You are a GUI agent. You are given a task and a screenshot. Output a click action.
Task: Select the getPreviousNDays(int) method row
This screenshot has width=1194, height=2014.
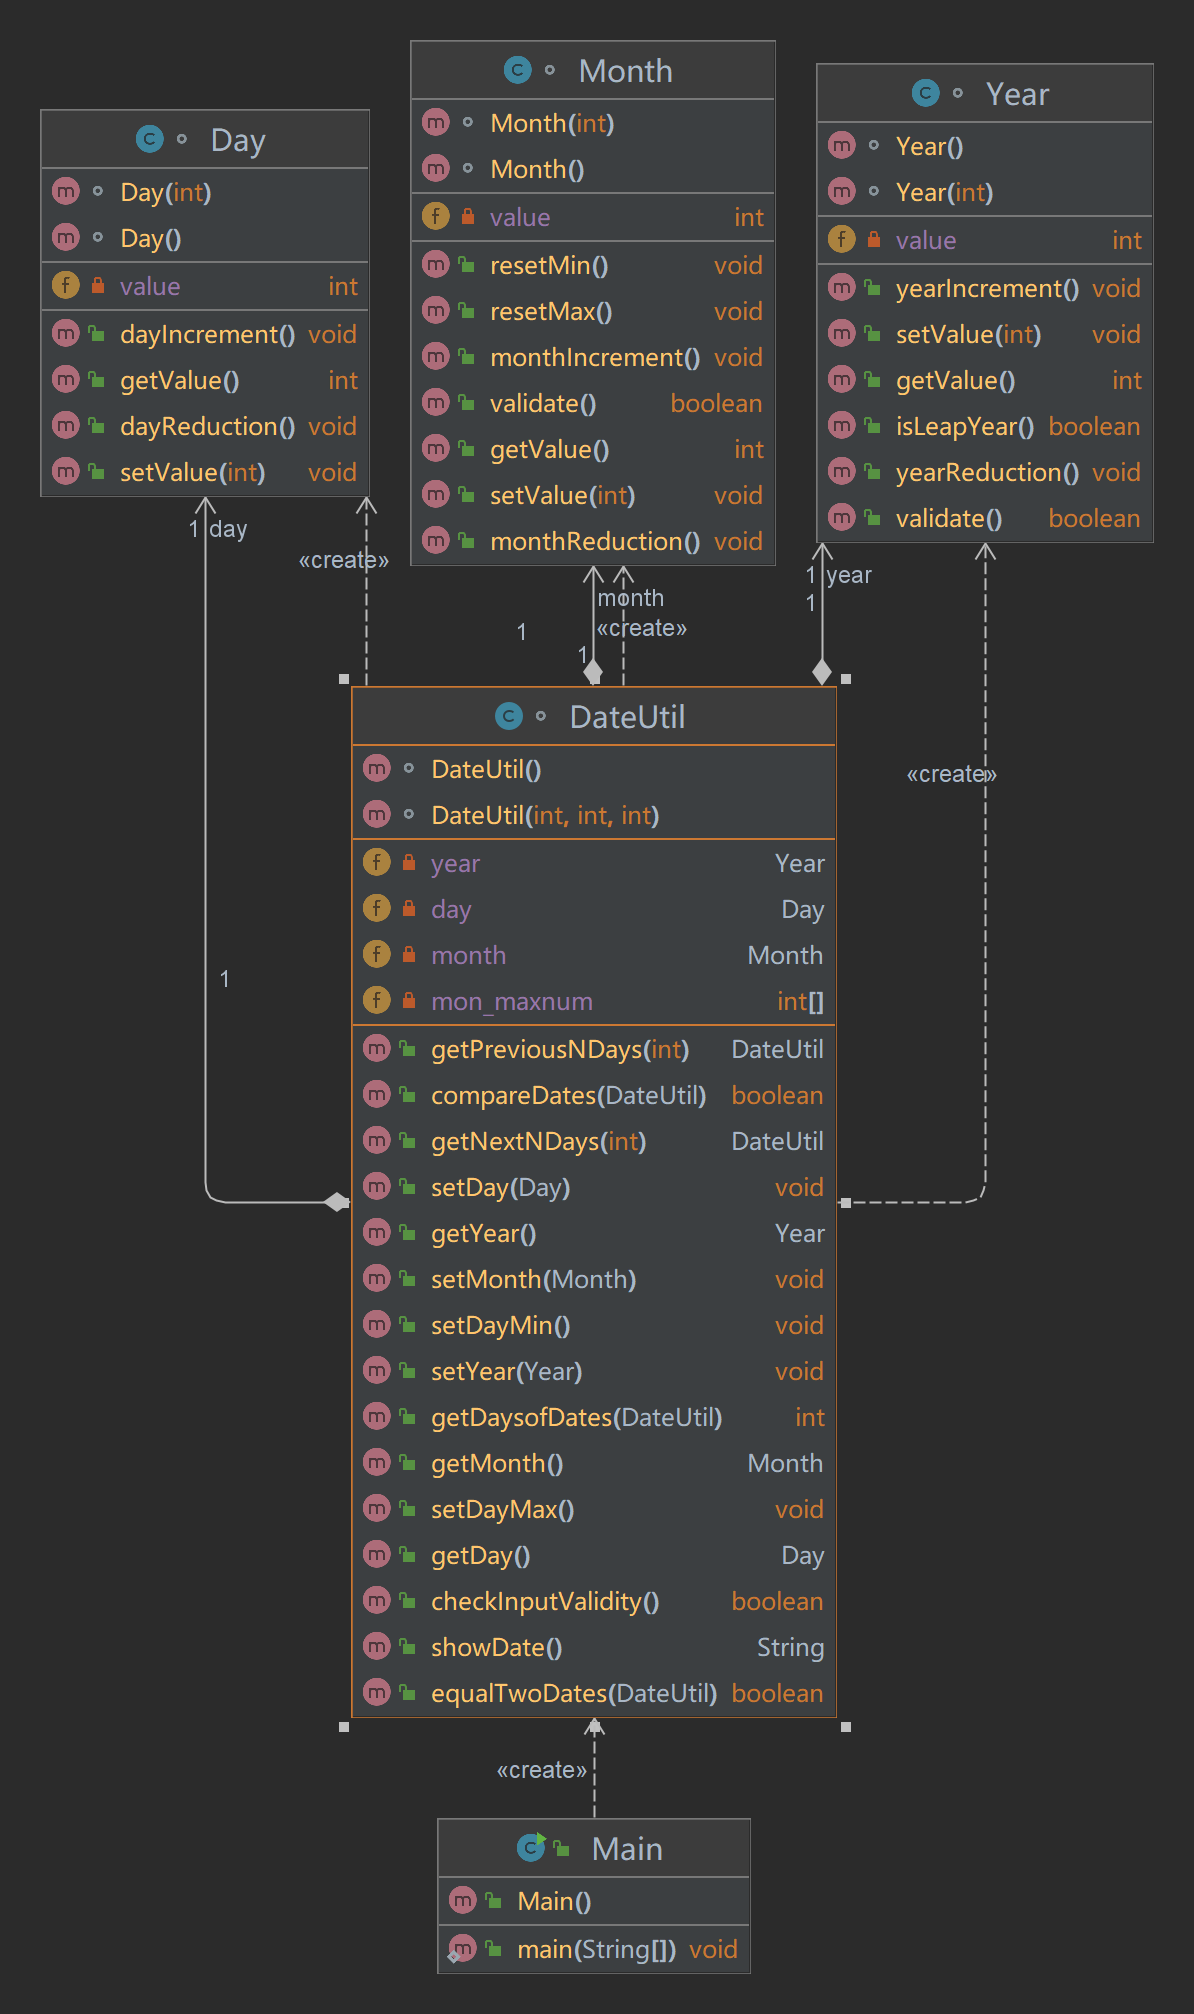(x=560, y=1049)
